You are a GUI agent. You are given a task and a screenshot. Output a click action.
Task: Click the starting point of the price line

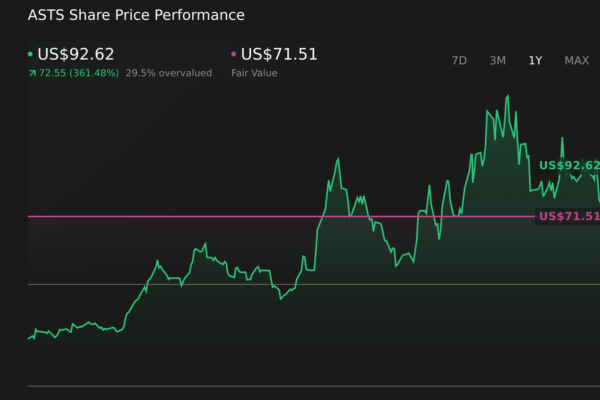pos(28,339)
